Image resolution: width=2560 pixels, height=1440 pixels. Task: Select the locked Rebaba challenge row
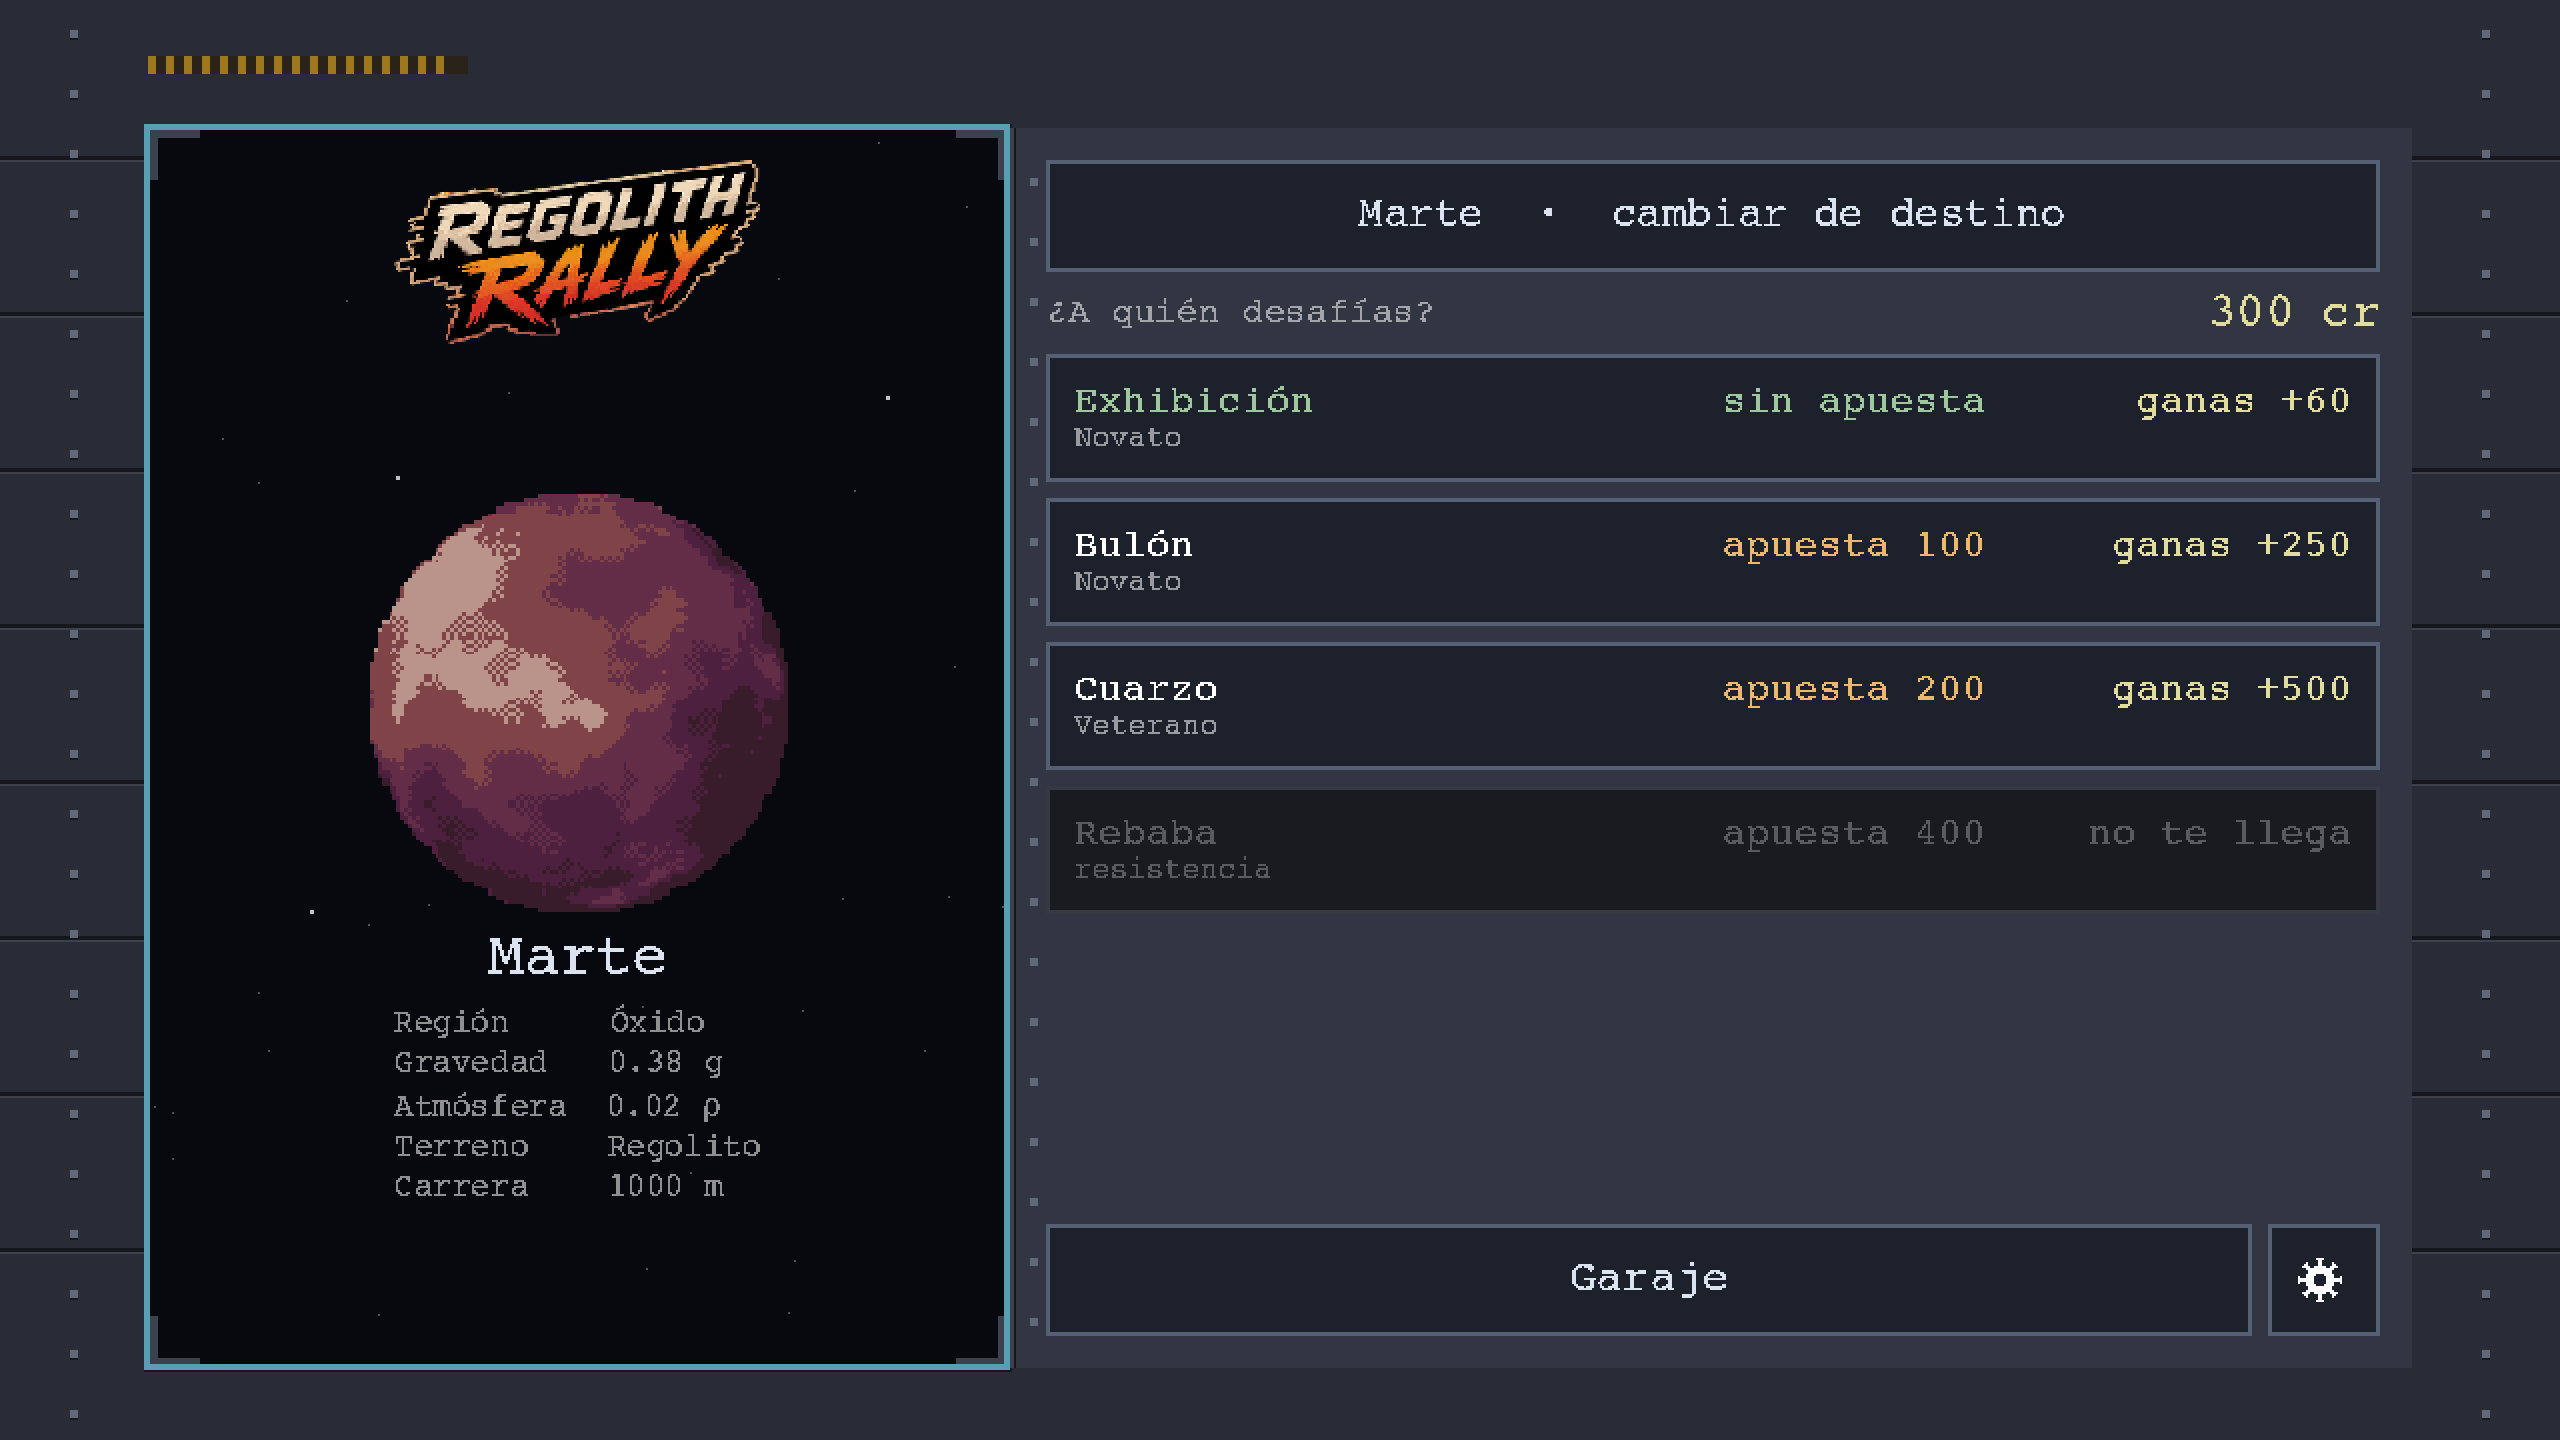(1712, 850)
